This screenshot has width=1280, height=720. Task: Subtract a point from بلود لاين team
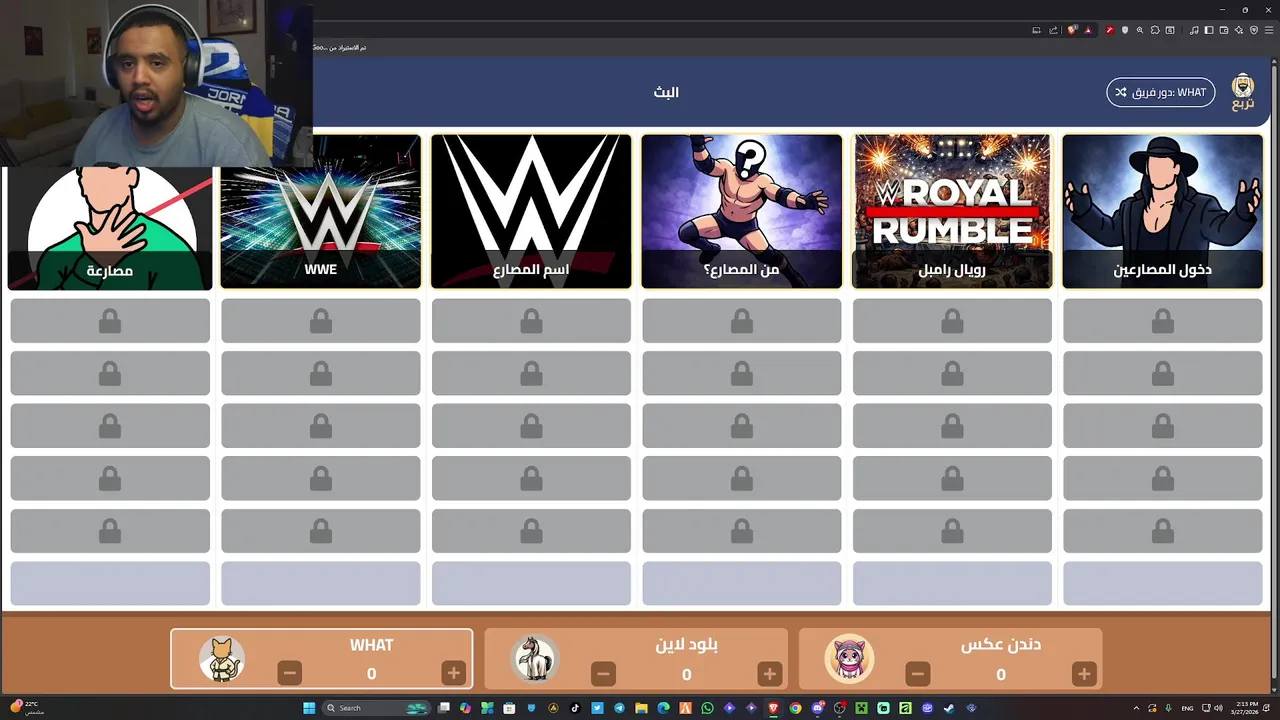coord(603,674)
